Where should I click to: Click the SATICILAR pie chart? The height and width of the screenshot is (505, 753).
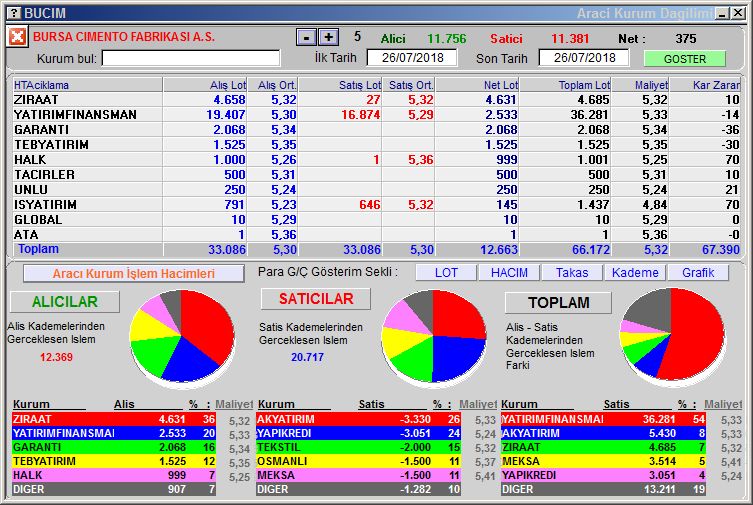[433, 337]
